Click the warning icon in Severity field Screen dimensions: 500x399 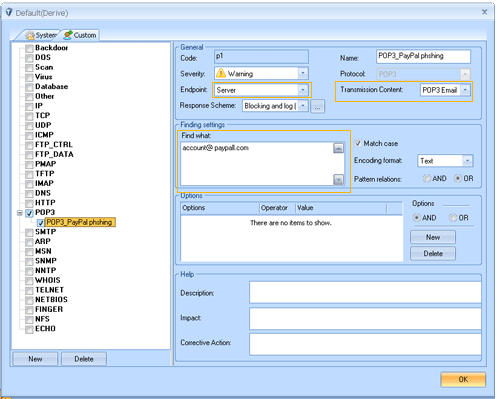pyautogui.click(x=221, y=73)
